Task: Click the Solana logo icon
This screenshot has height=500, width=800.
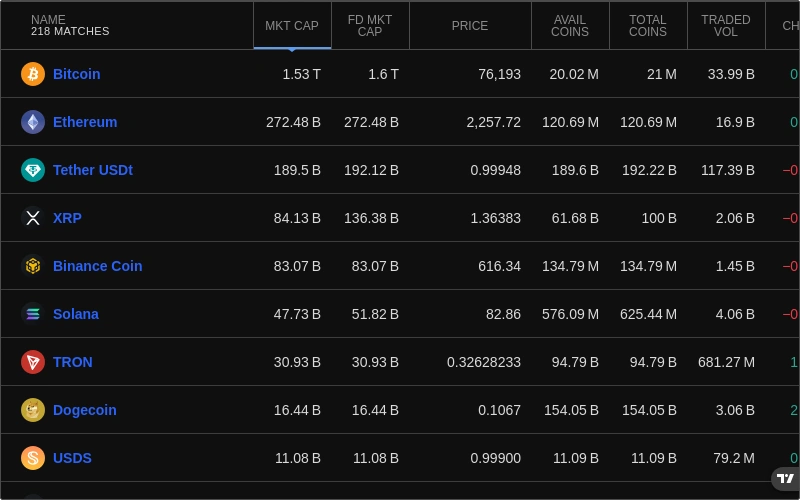Action: [33, 314]
